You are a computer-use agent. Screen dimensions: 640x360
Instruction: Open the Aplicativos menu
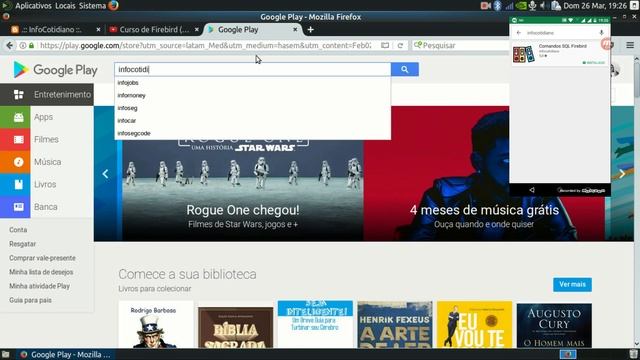coord(33,6)
